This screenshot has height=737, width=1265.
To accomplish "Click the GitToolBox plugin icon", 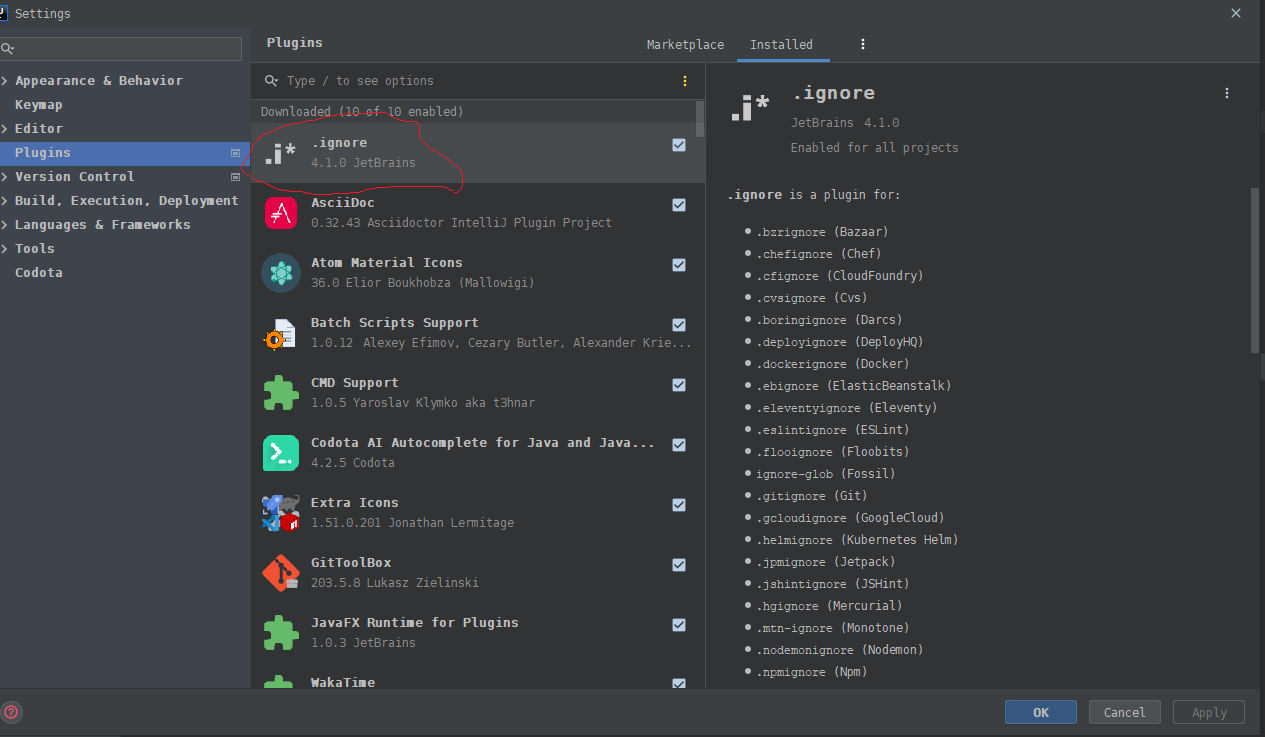I will (281, 573).
